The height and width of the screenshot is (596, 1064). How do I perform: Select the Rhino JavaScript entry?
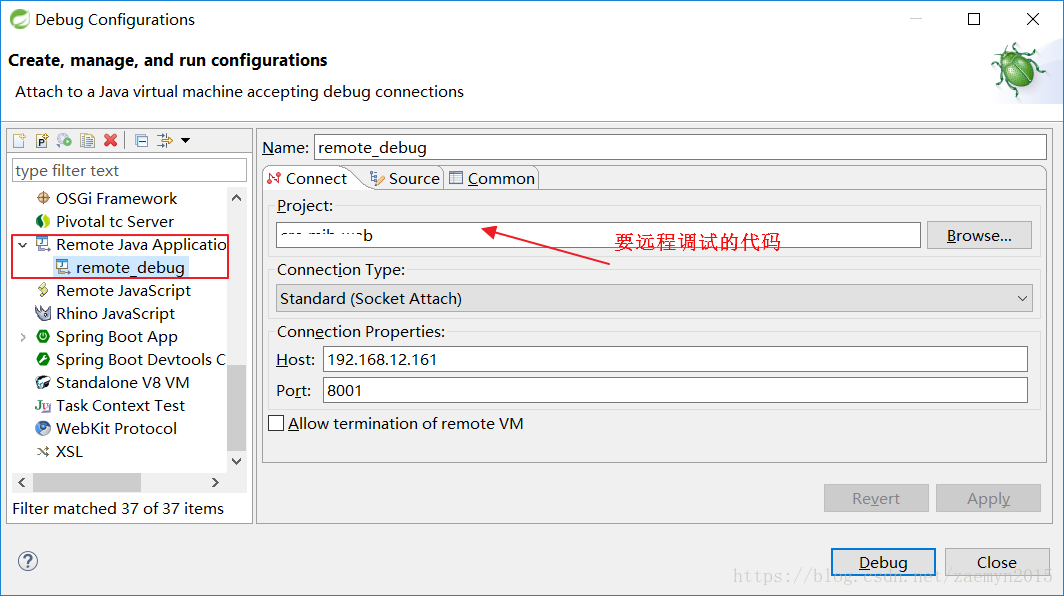tap(115, 314)
